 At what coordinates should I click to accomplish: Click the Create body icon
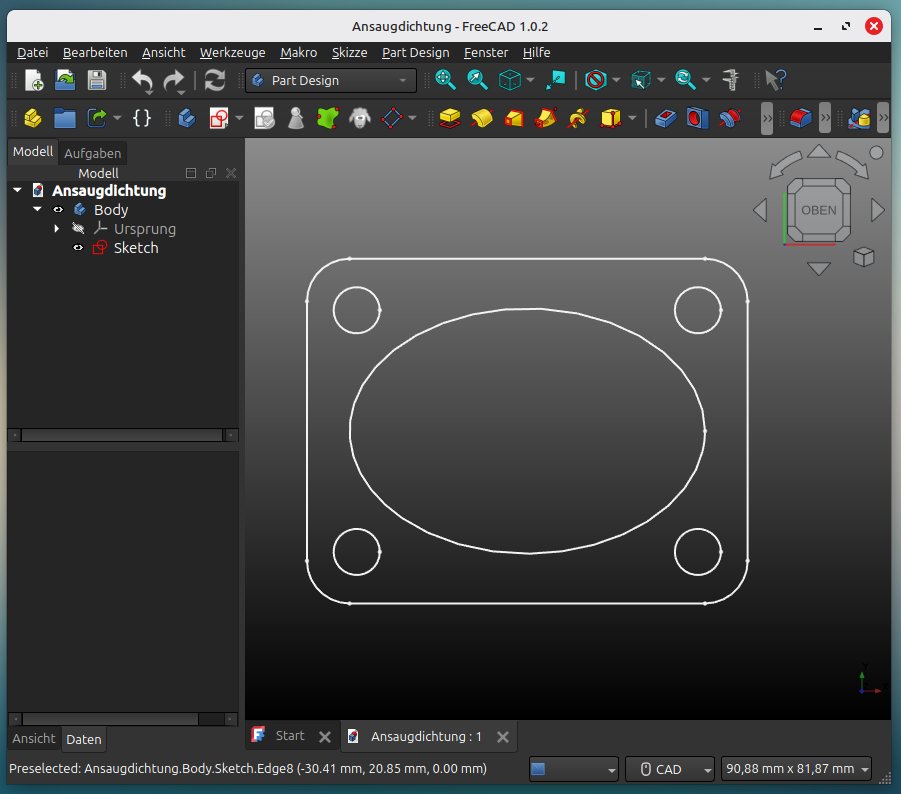186,118
